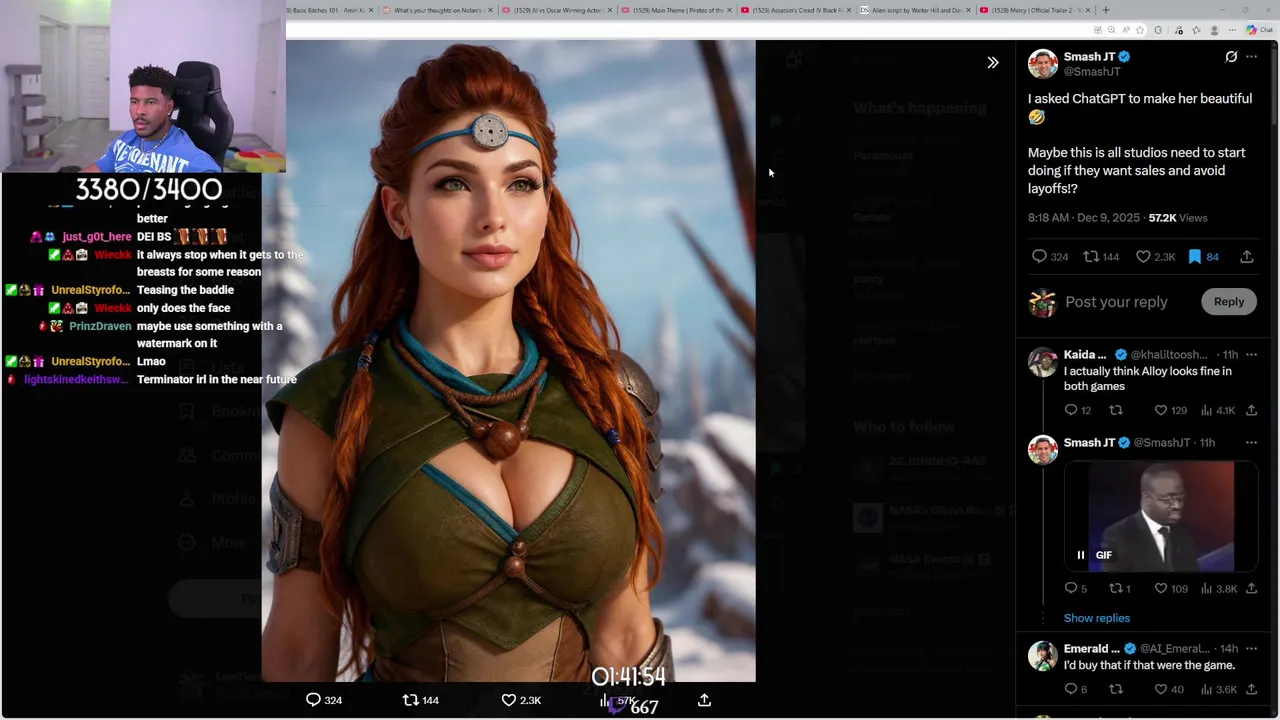Switch to Mercy Official Trailer 2 tab

tap(1034, 10)
